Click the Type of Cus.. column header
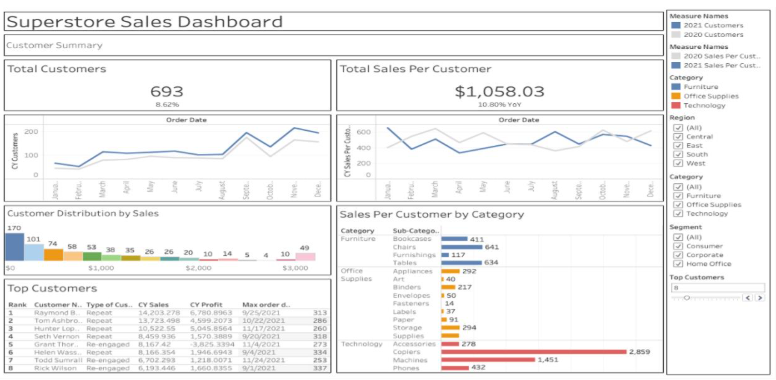Viewport: 776px width, 380px height. pos(108,305)
